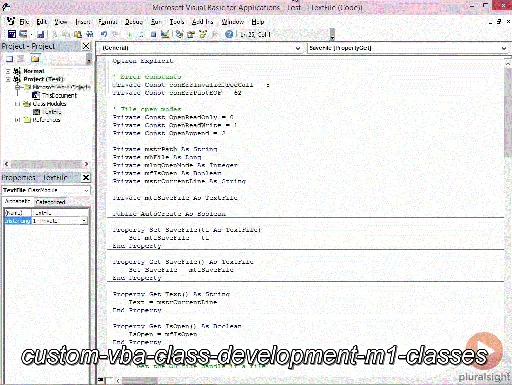Viewport: 512px width, 385px height.
Task: Click the Procedure View button at bottom-left
Action: point(101,380)
